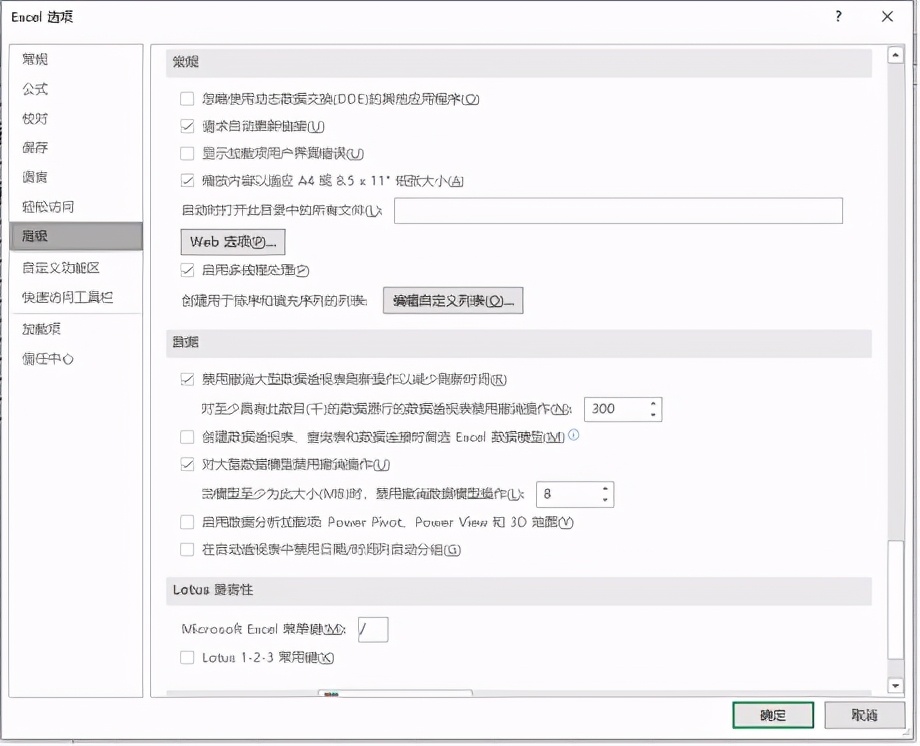920x746 pixels.
Task: Uncheck the request automatic link update checkbox
Action: [x=187, y=126]
